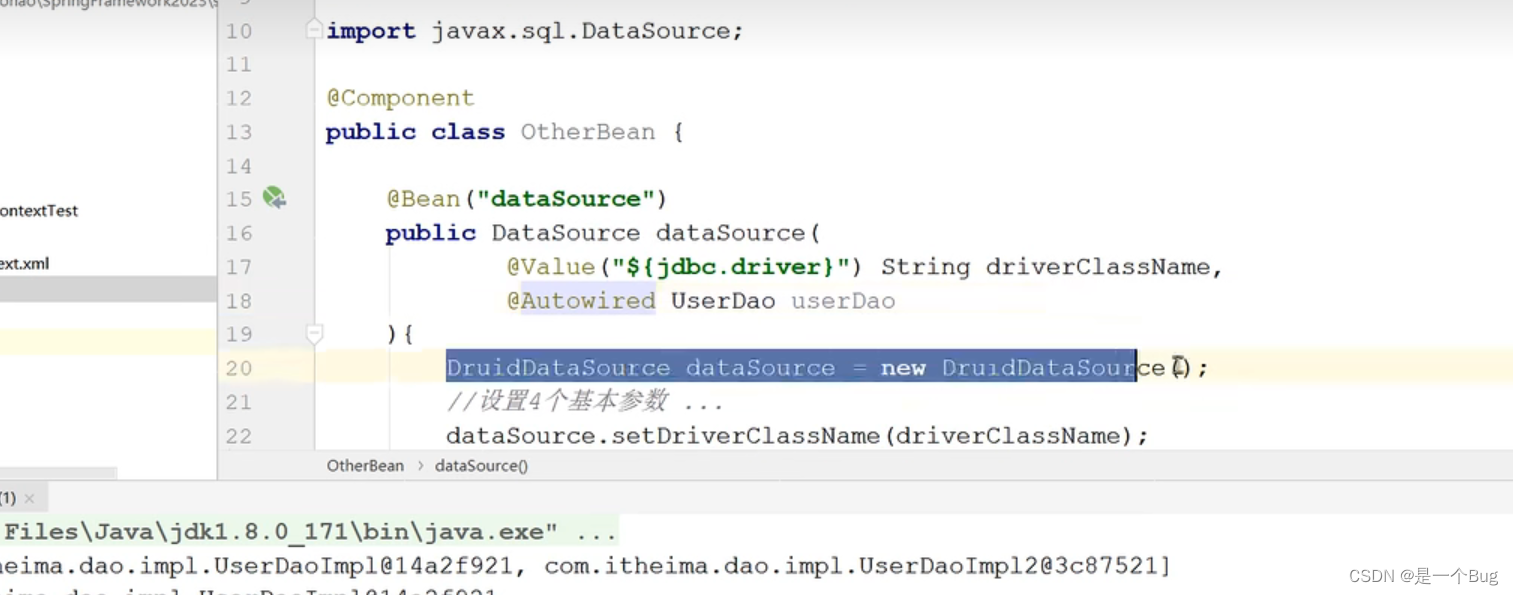This screenshot has width=1513, height=595.
Task: Click line number 13 in the gutter
Action: [238, 132]
